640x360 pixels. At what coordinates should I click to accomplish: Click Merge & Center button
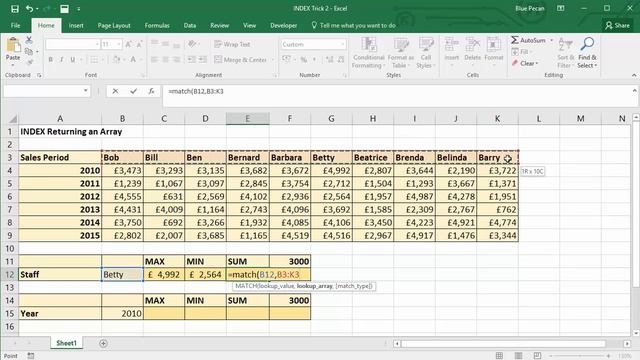[240, 60]
